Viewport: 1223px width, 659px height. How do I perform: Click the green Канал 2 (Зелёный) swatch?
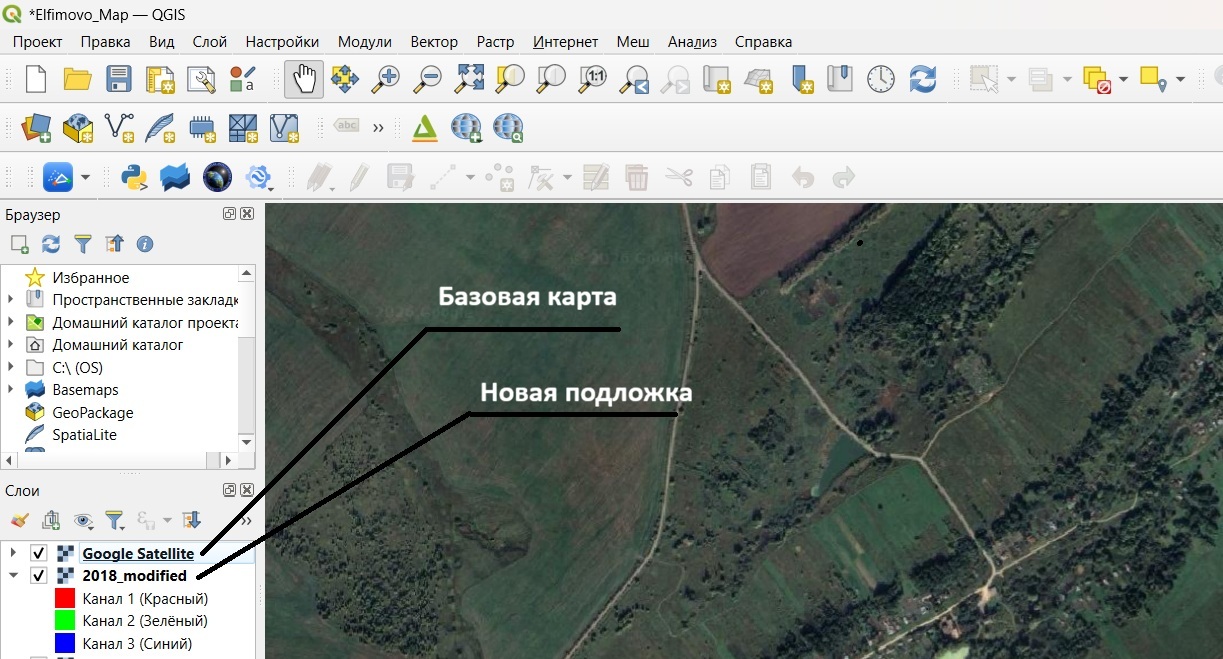64,621
